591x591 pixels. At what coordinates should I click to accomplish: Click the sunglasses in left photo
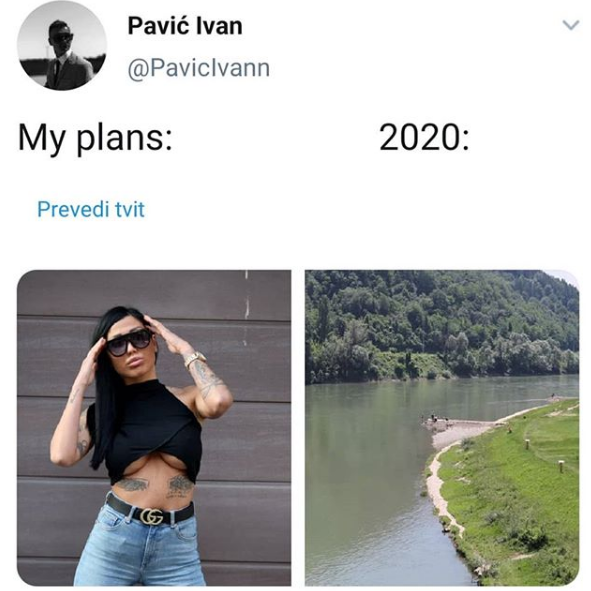click(x=129, y=341)
